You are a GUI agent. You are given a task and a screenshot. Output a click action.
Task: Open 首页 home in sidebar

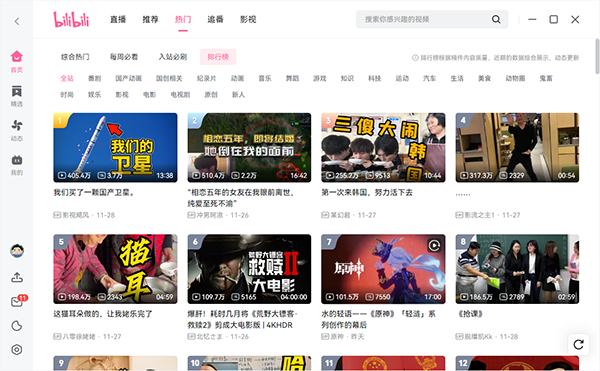pyautogui.click(x=16, y=61)
